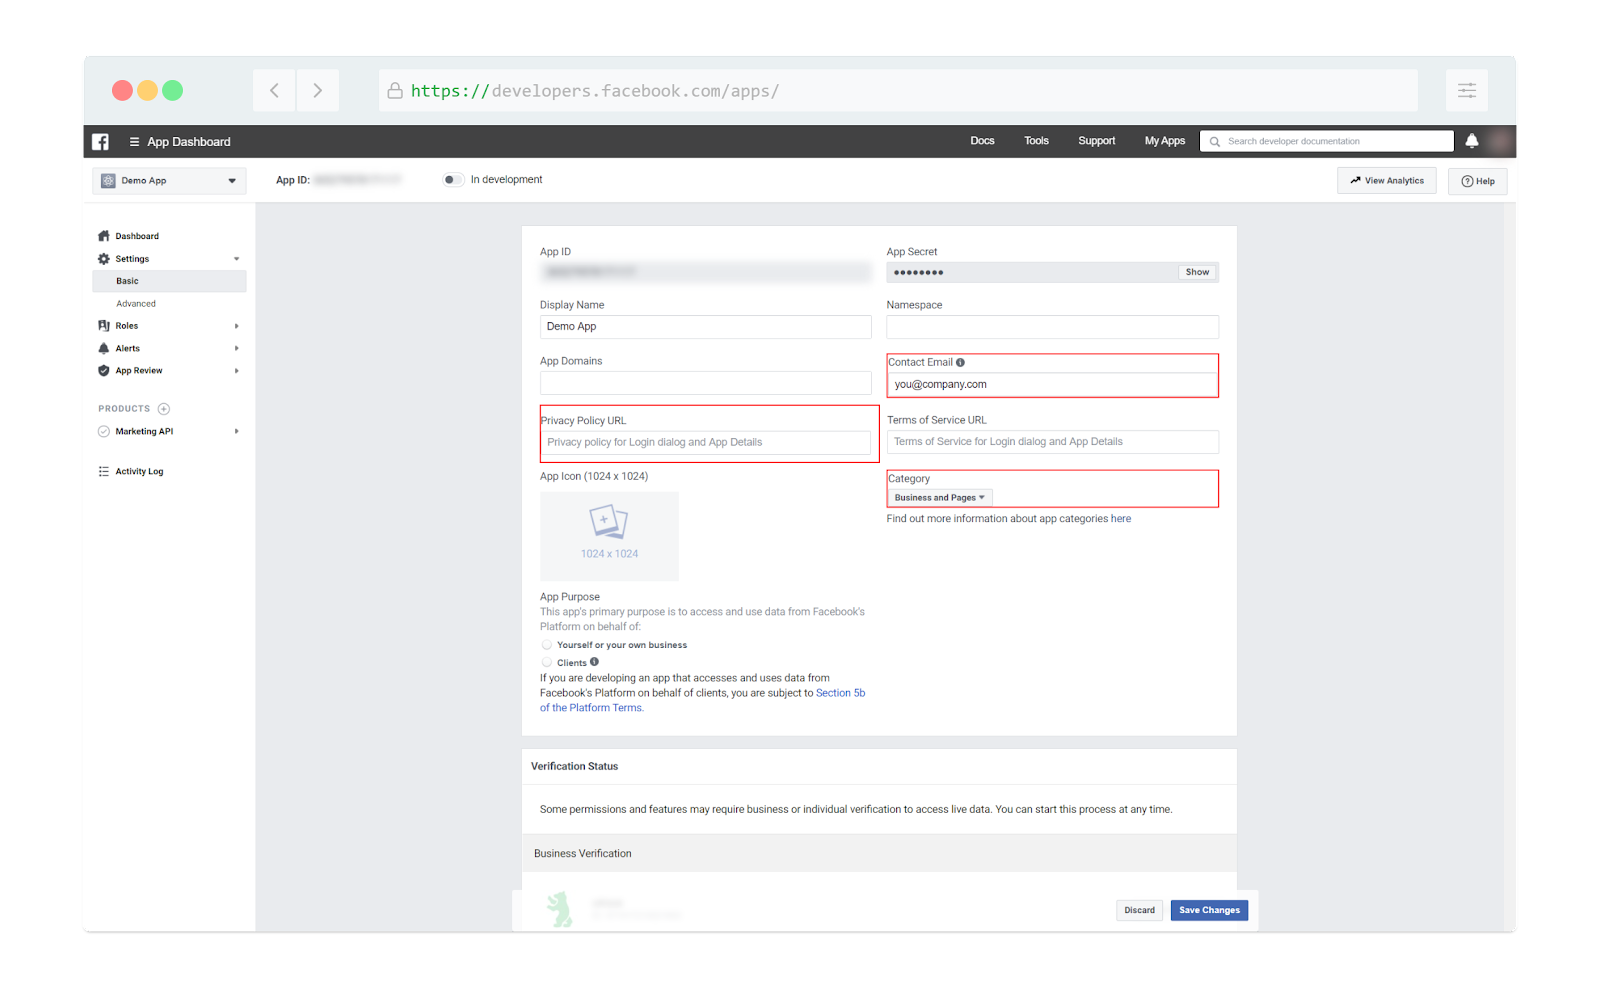The width and height of the screenshot is (1600, 986).
Task: Click the Dashboard house icon
Action: click(104, 236)
